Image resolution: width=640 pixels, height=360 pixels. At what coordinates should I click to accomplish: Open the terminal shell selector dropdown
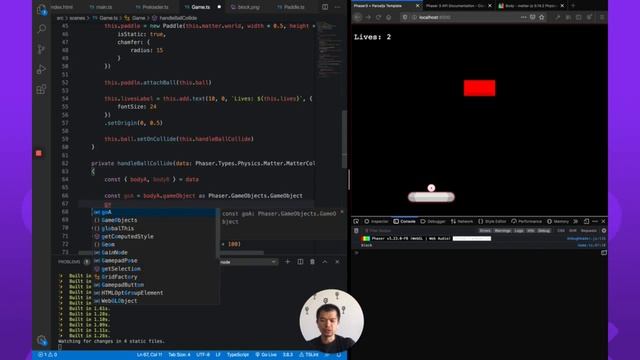[x=248, y=262]
